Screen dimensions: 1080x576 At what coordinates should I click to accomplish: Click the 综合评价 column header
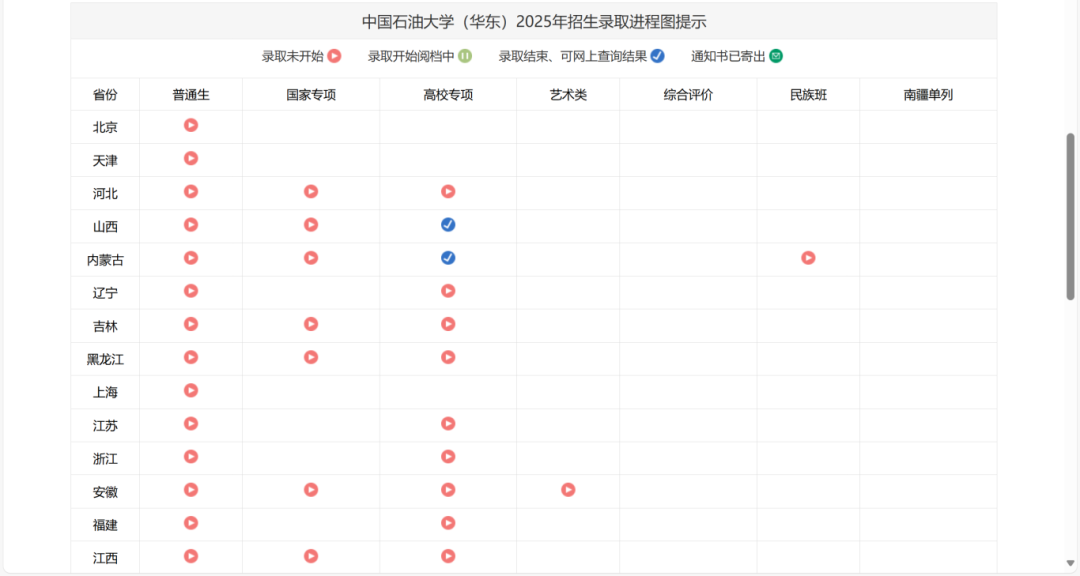pos(688,93)
